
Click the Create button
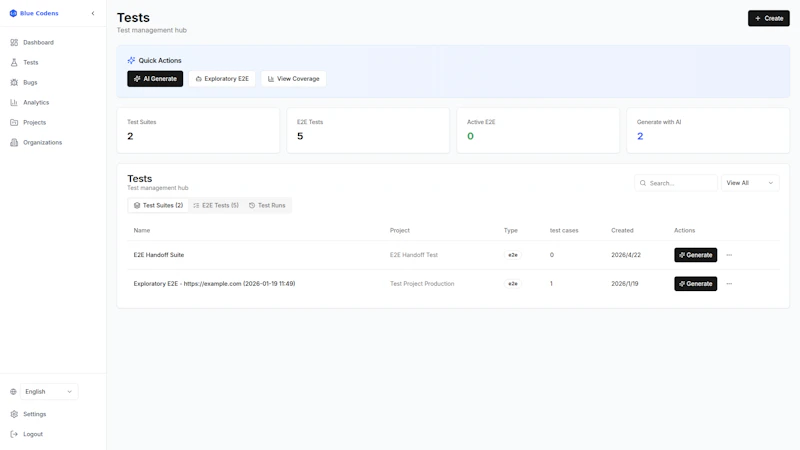coord(768,18)
